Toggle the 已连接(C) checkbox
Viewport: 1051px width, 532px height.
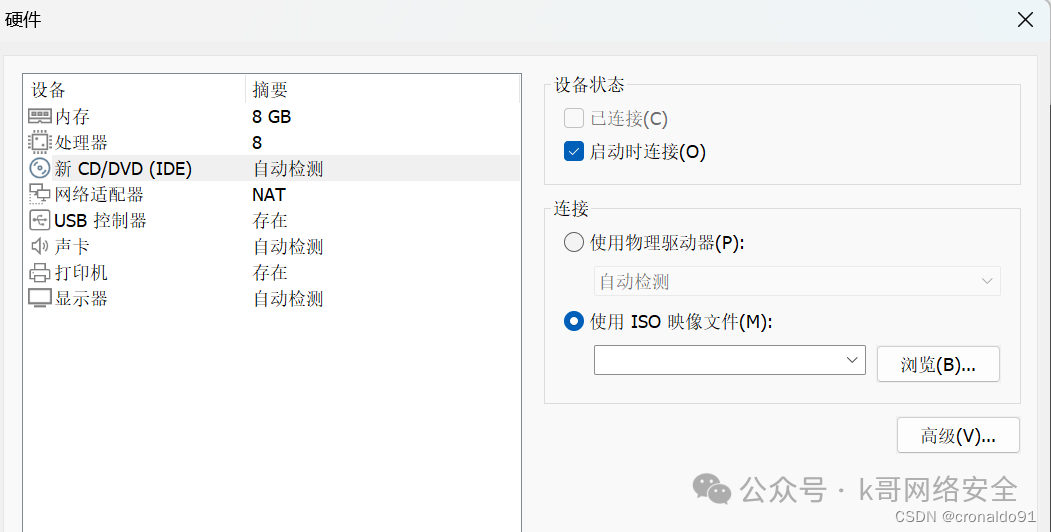tap(574, 119)
